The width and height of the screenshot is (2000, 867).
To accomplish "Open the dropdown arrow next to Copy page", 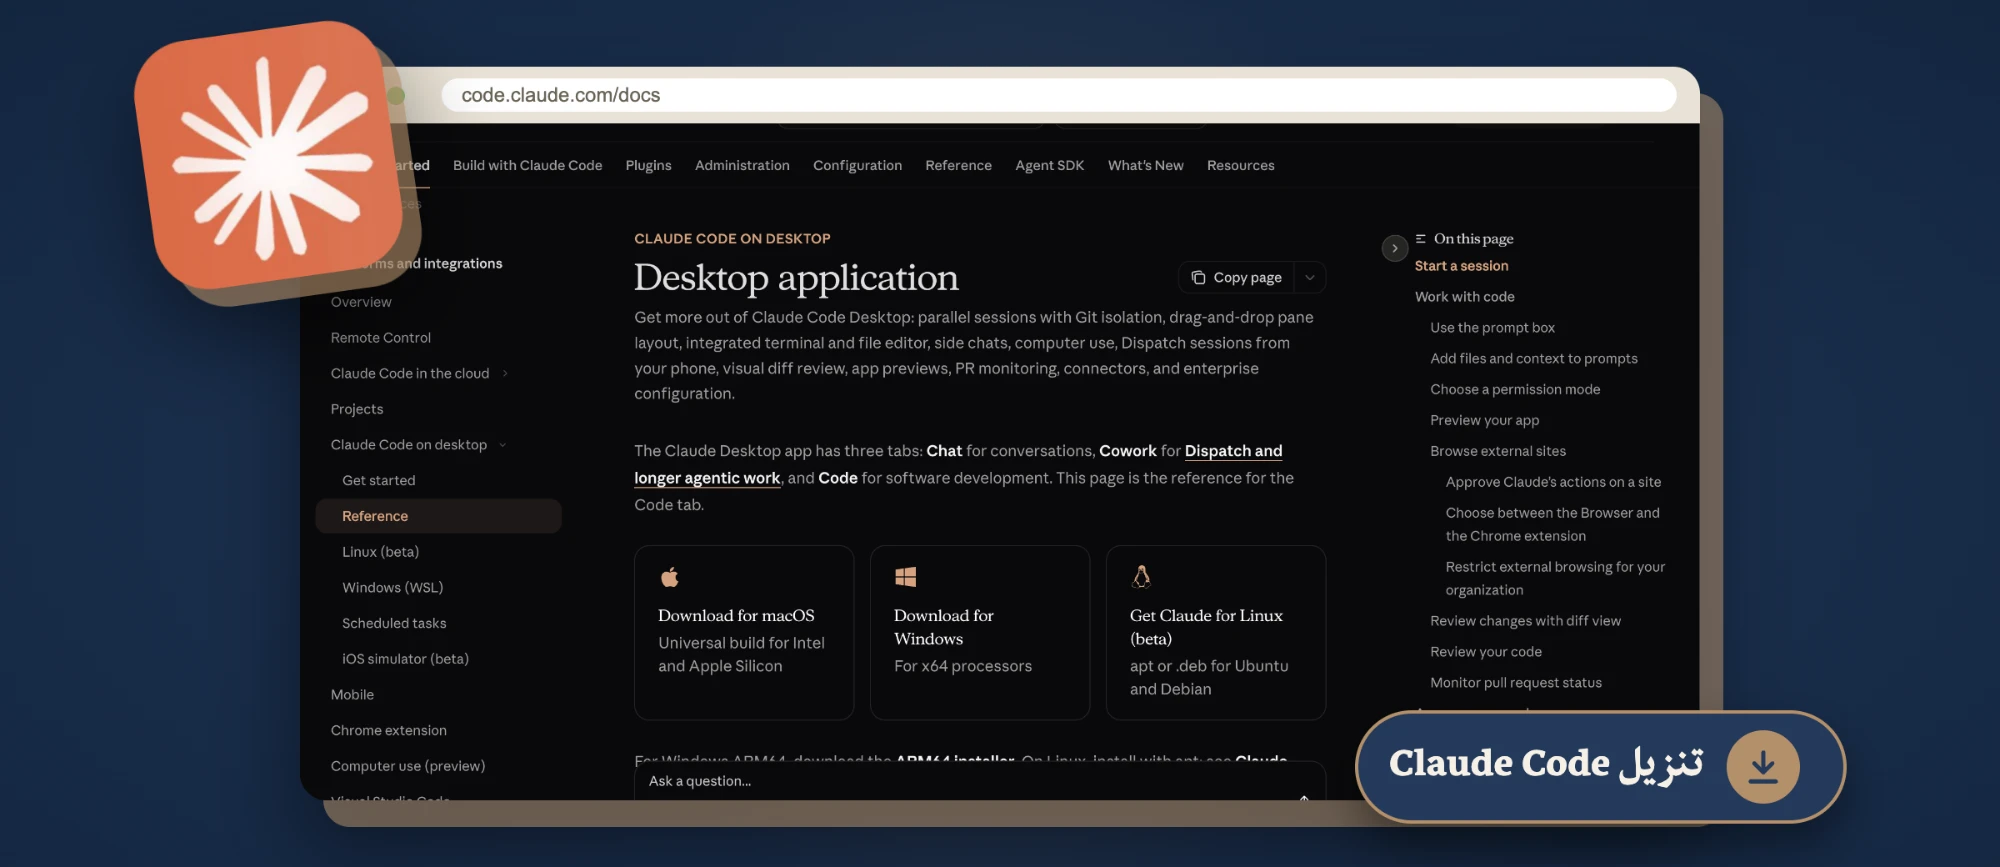I will point(1310,277).
